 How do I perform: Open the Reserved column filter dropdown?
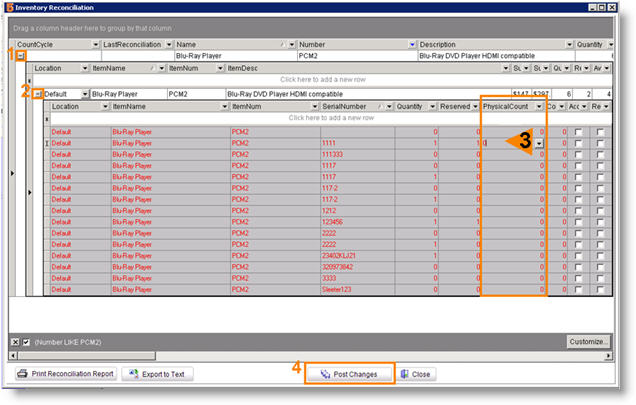point(475,107)
